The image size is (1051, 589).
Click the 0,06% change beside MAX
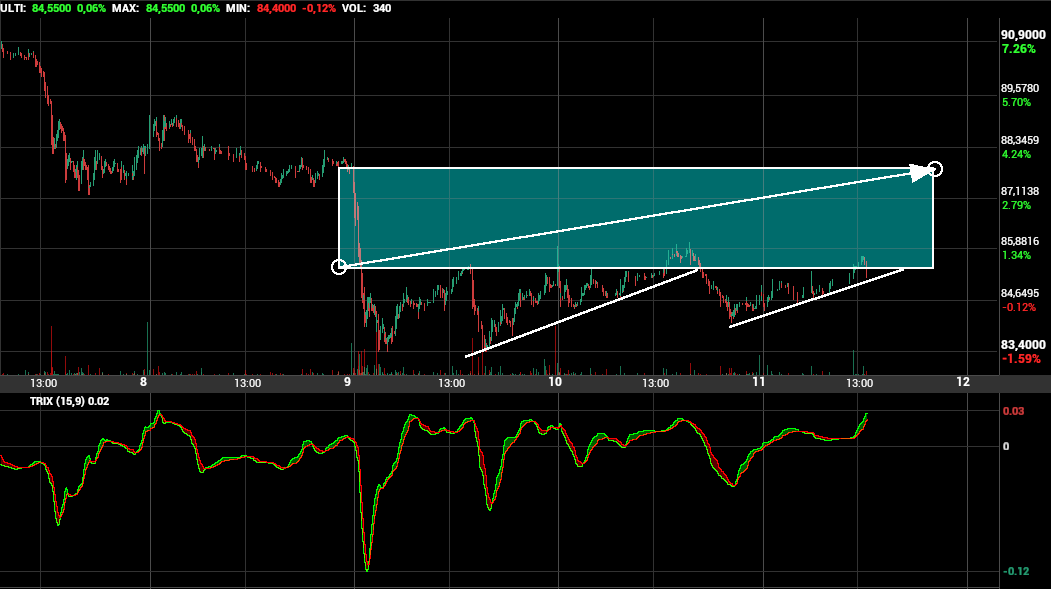(x=205, y=9)
